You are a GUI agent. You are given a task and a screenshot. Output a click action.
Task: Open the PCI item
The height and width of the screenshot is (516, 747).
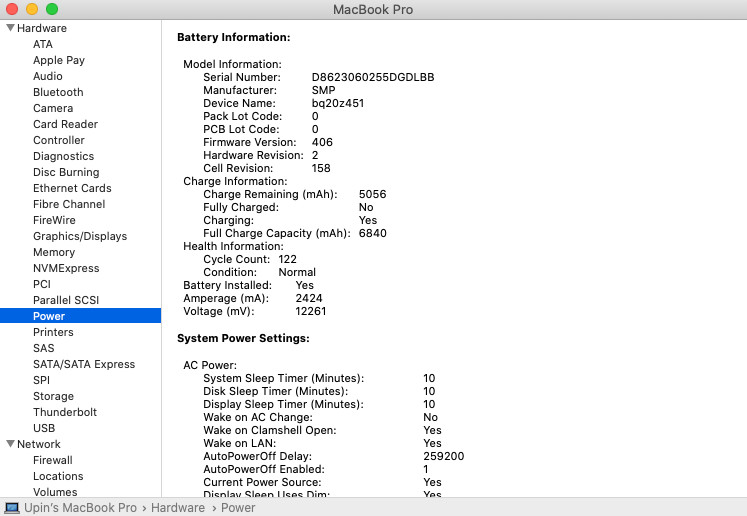(42, 284)
